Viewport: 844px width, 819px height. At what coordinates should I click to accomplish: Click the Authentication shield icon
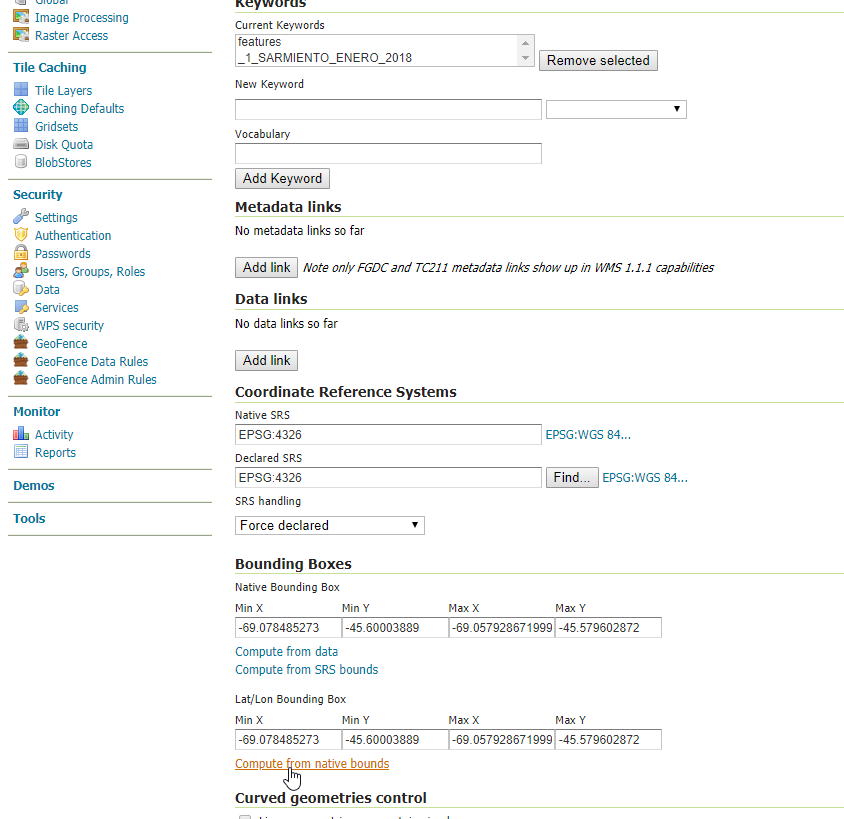21,235
